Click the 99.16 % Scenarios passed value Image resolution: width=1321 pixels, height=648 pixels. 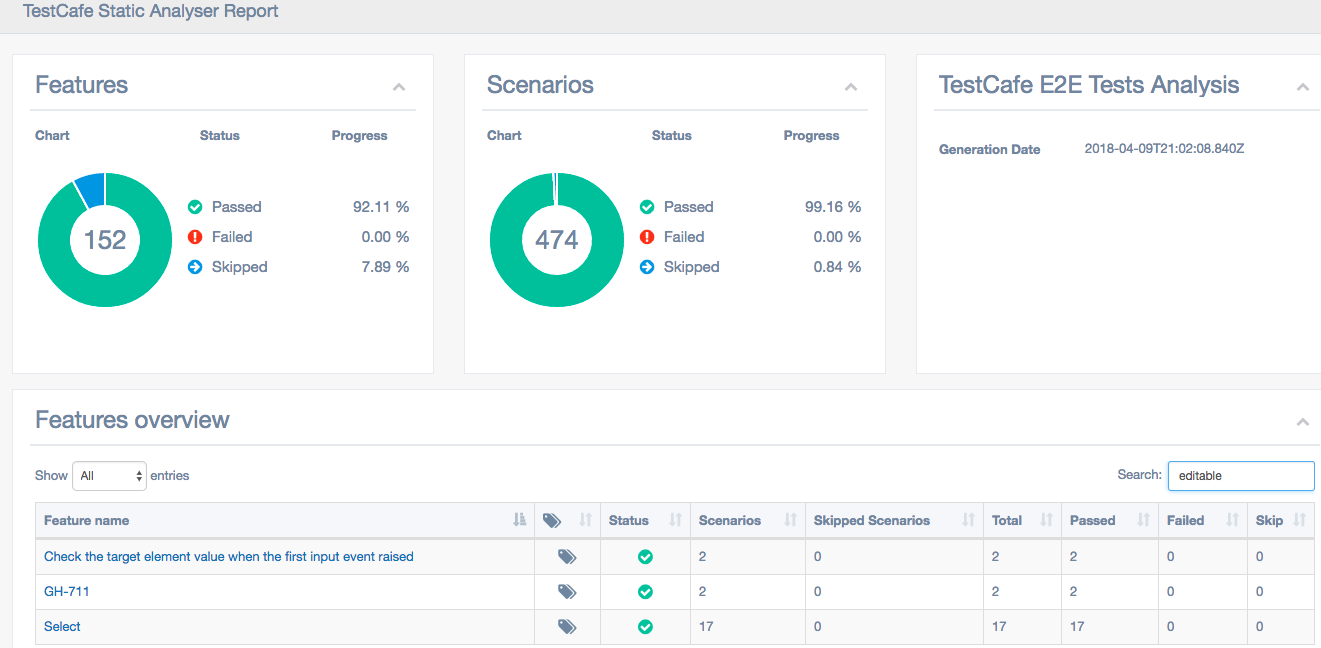833,207
